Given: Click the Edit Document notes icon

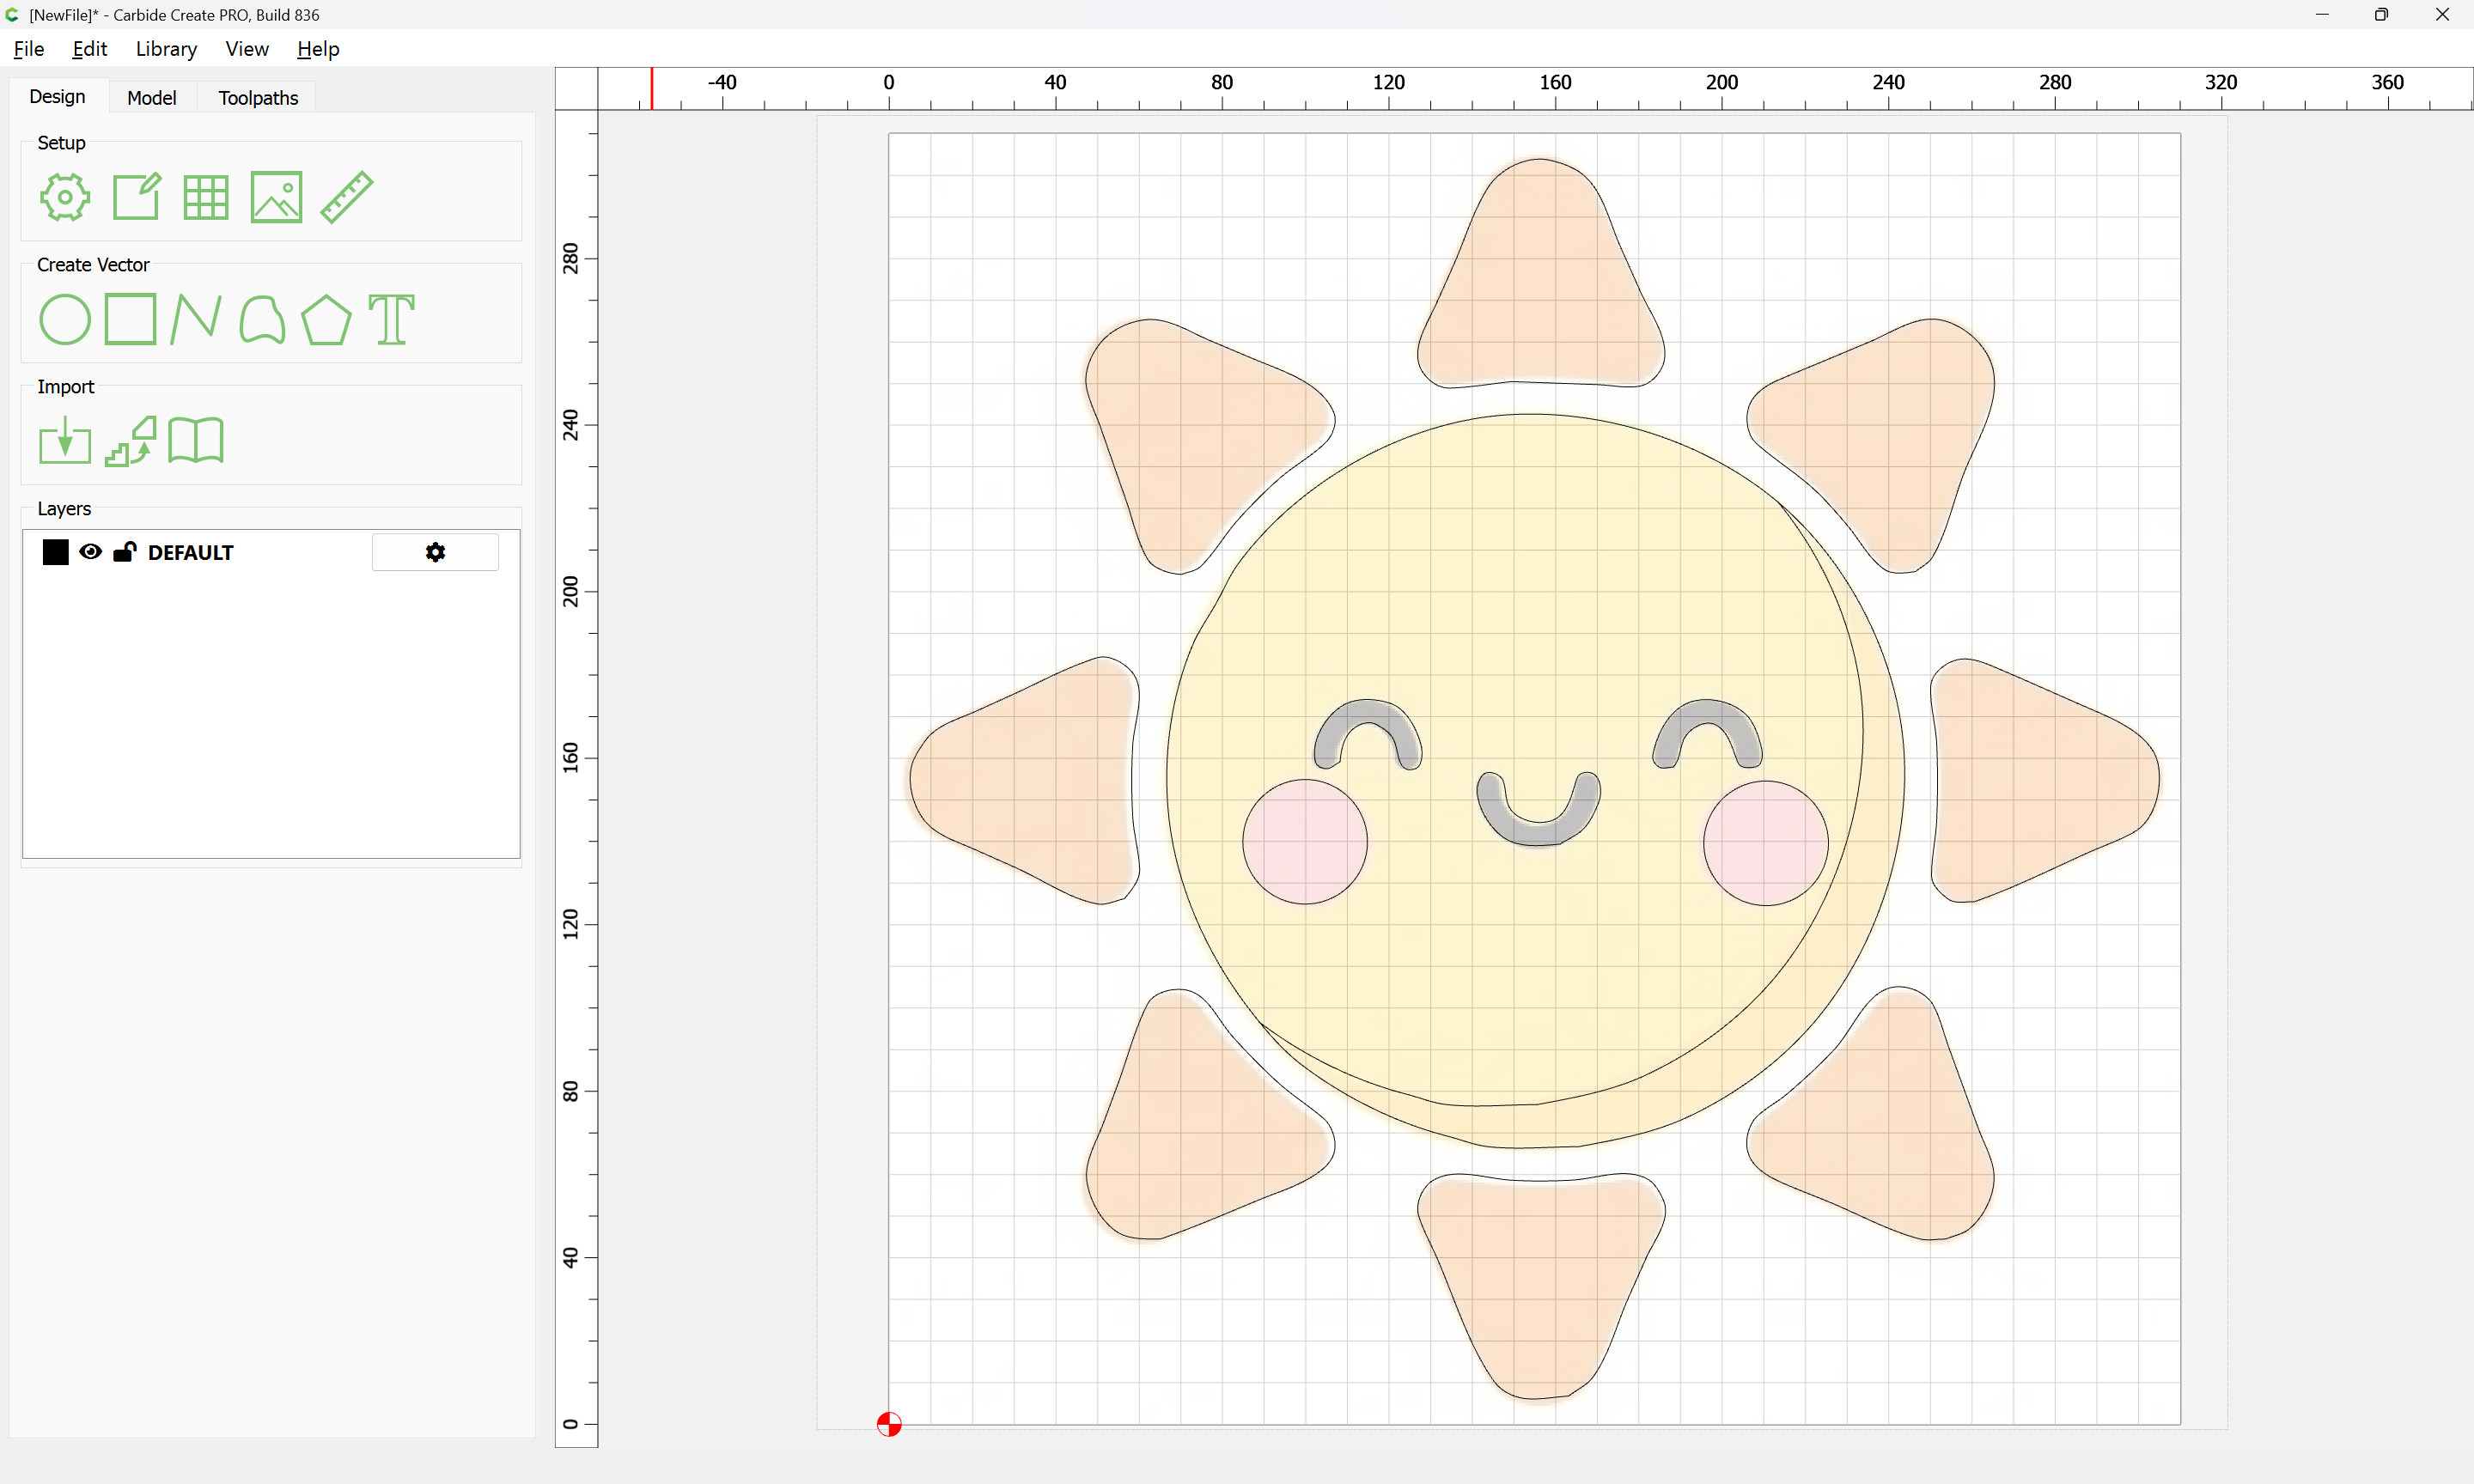Looking at the screenshot, I should [136, 197].
